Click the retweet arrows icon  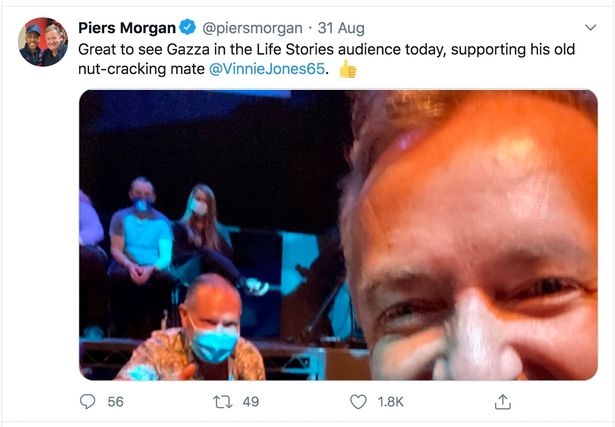pyautogui.click(x=223, y=402)
